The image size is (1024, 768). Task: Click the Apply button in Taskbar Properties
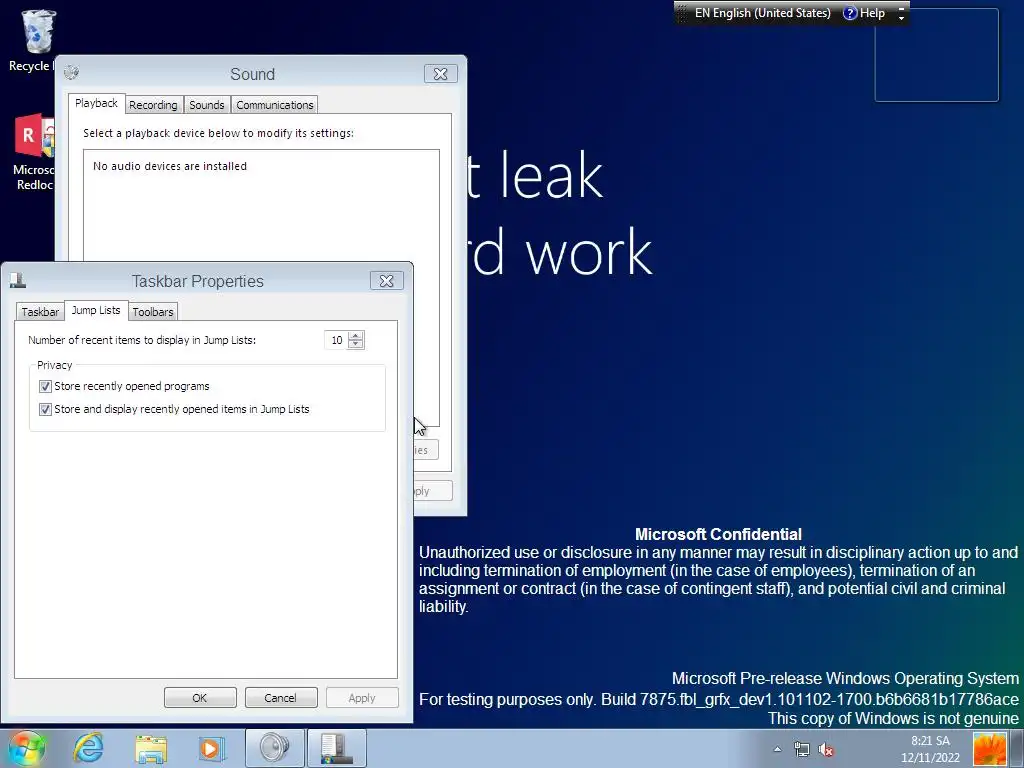(x=362, y=697)
